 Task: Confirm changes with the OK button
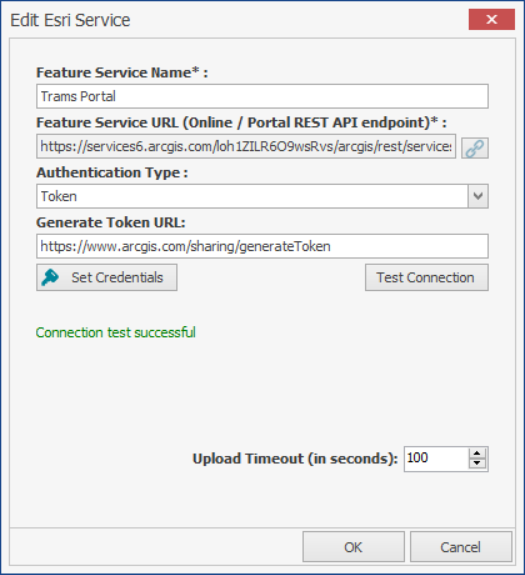(x=353, y=547)
